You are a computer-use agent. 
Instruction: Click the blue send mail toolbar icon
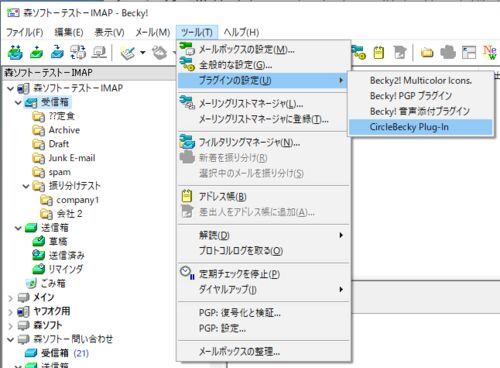pos(57,52)
